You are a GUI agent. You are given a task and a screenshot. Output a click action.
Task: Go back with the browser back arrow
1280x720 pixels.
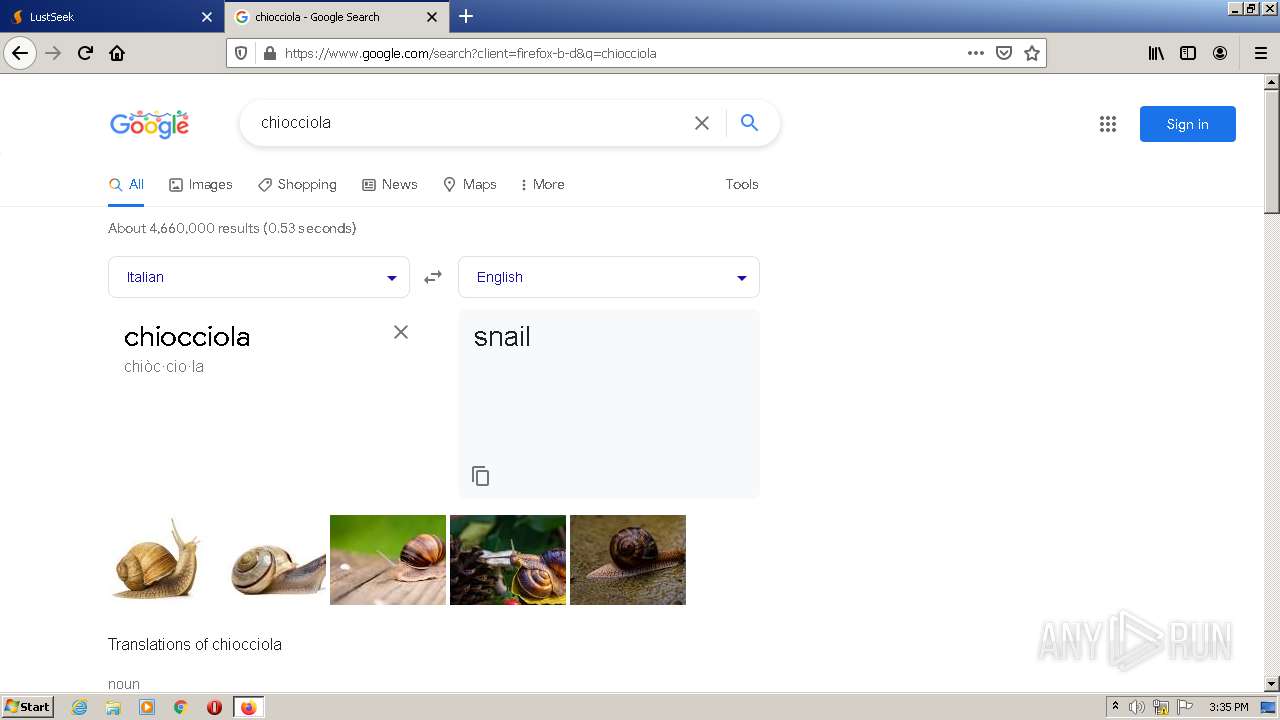click(x=20, y=53)
